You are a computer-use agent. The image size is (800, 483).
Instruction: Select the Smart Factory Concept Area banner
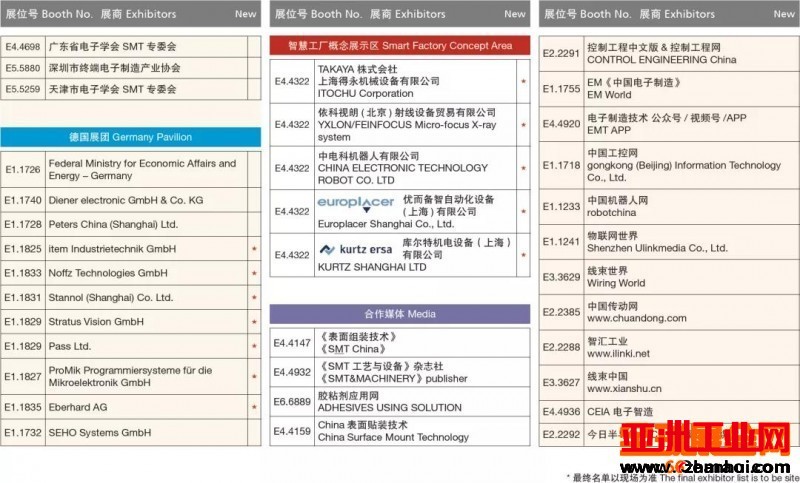point(399,45)
